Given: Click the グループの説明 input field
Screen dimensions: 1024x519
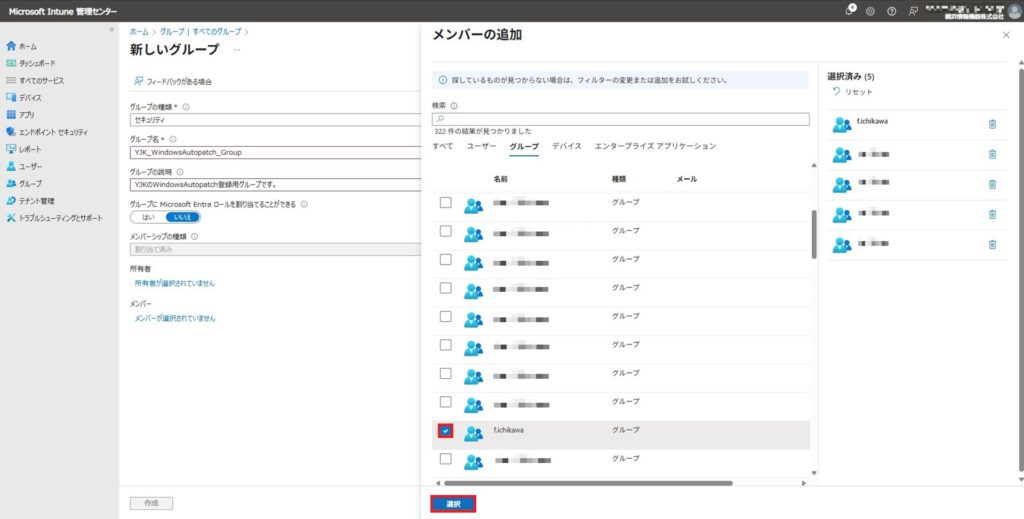Looking at the screenshot, I should (276, 185).
